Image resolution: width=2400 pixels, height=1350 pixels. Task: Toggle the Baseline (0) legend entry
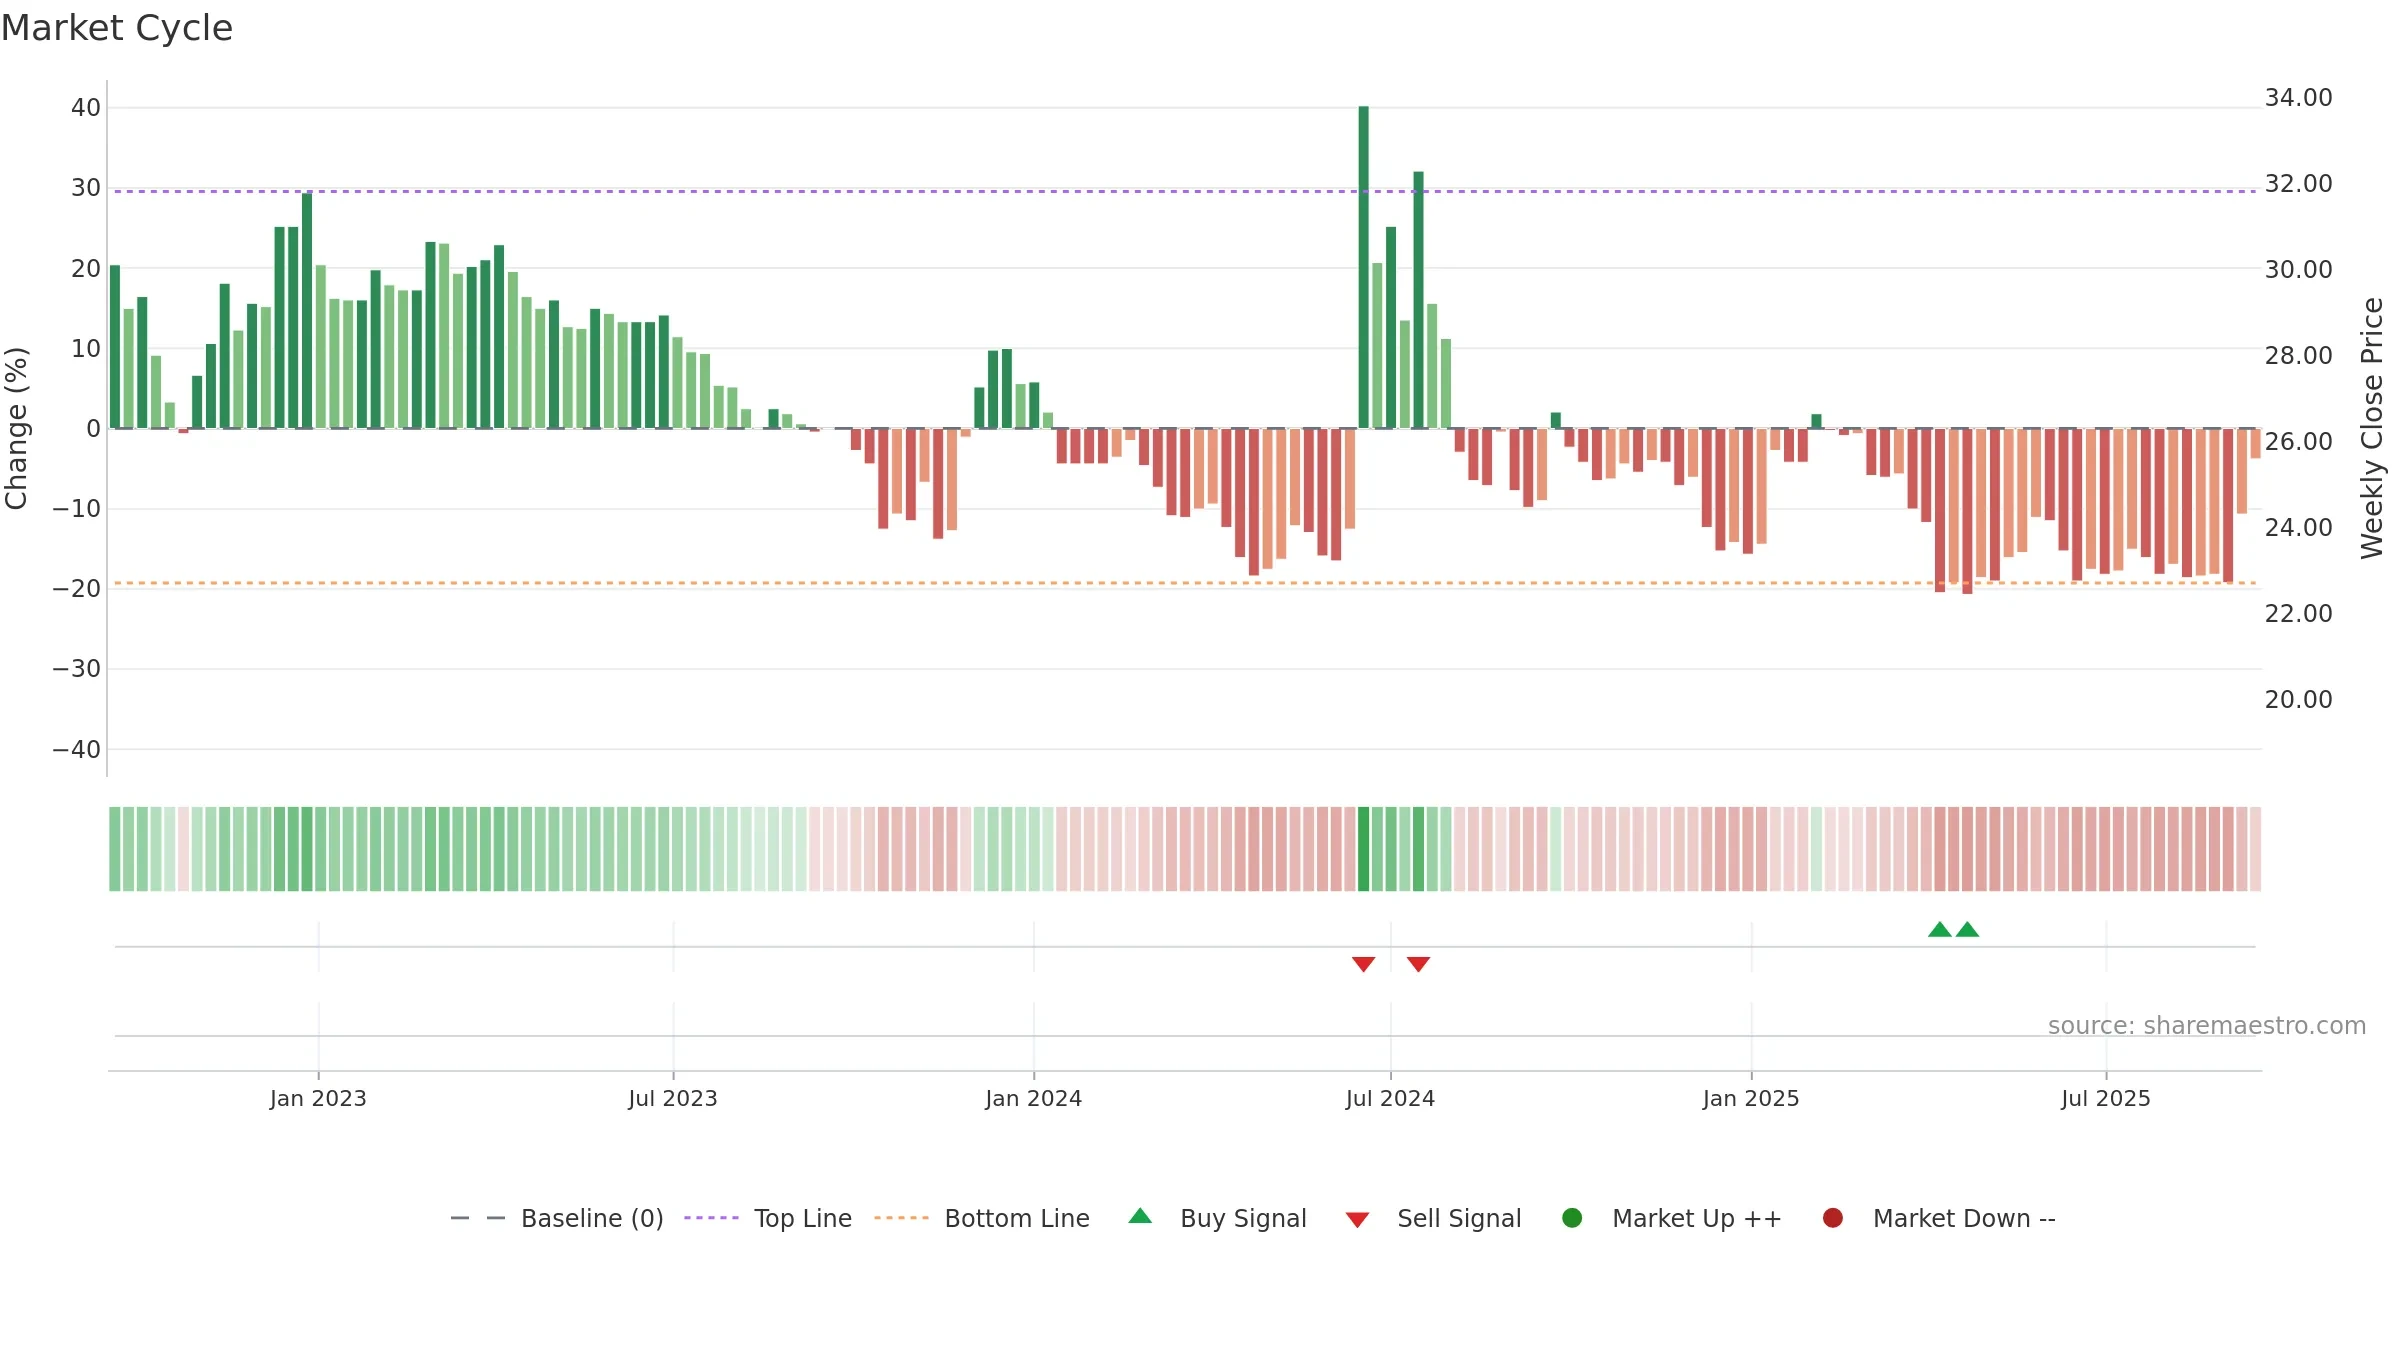557,1218
